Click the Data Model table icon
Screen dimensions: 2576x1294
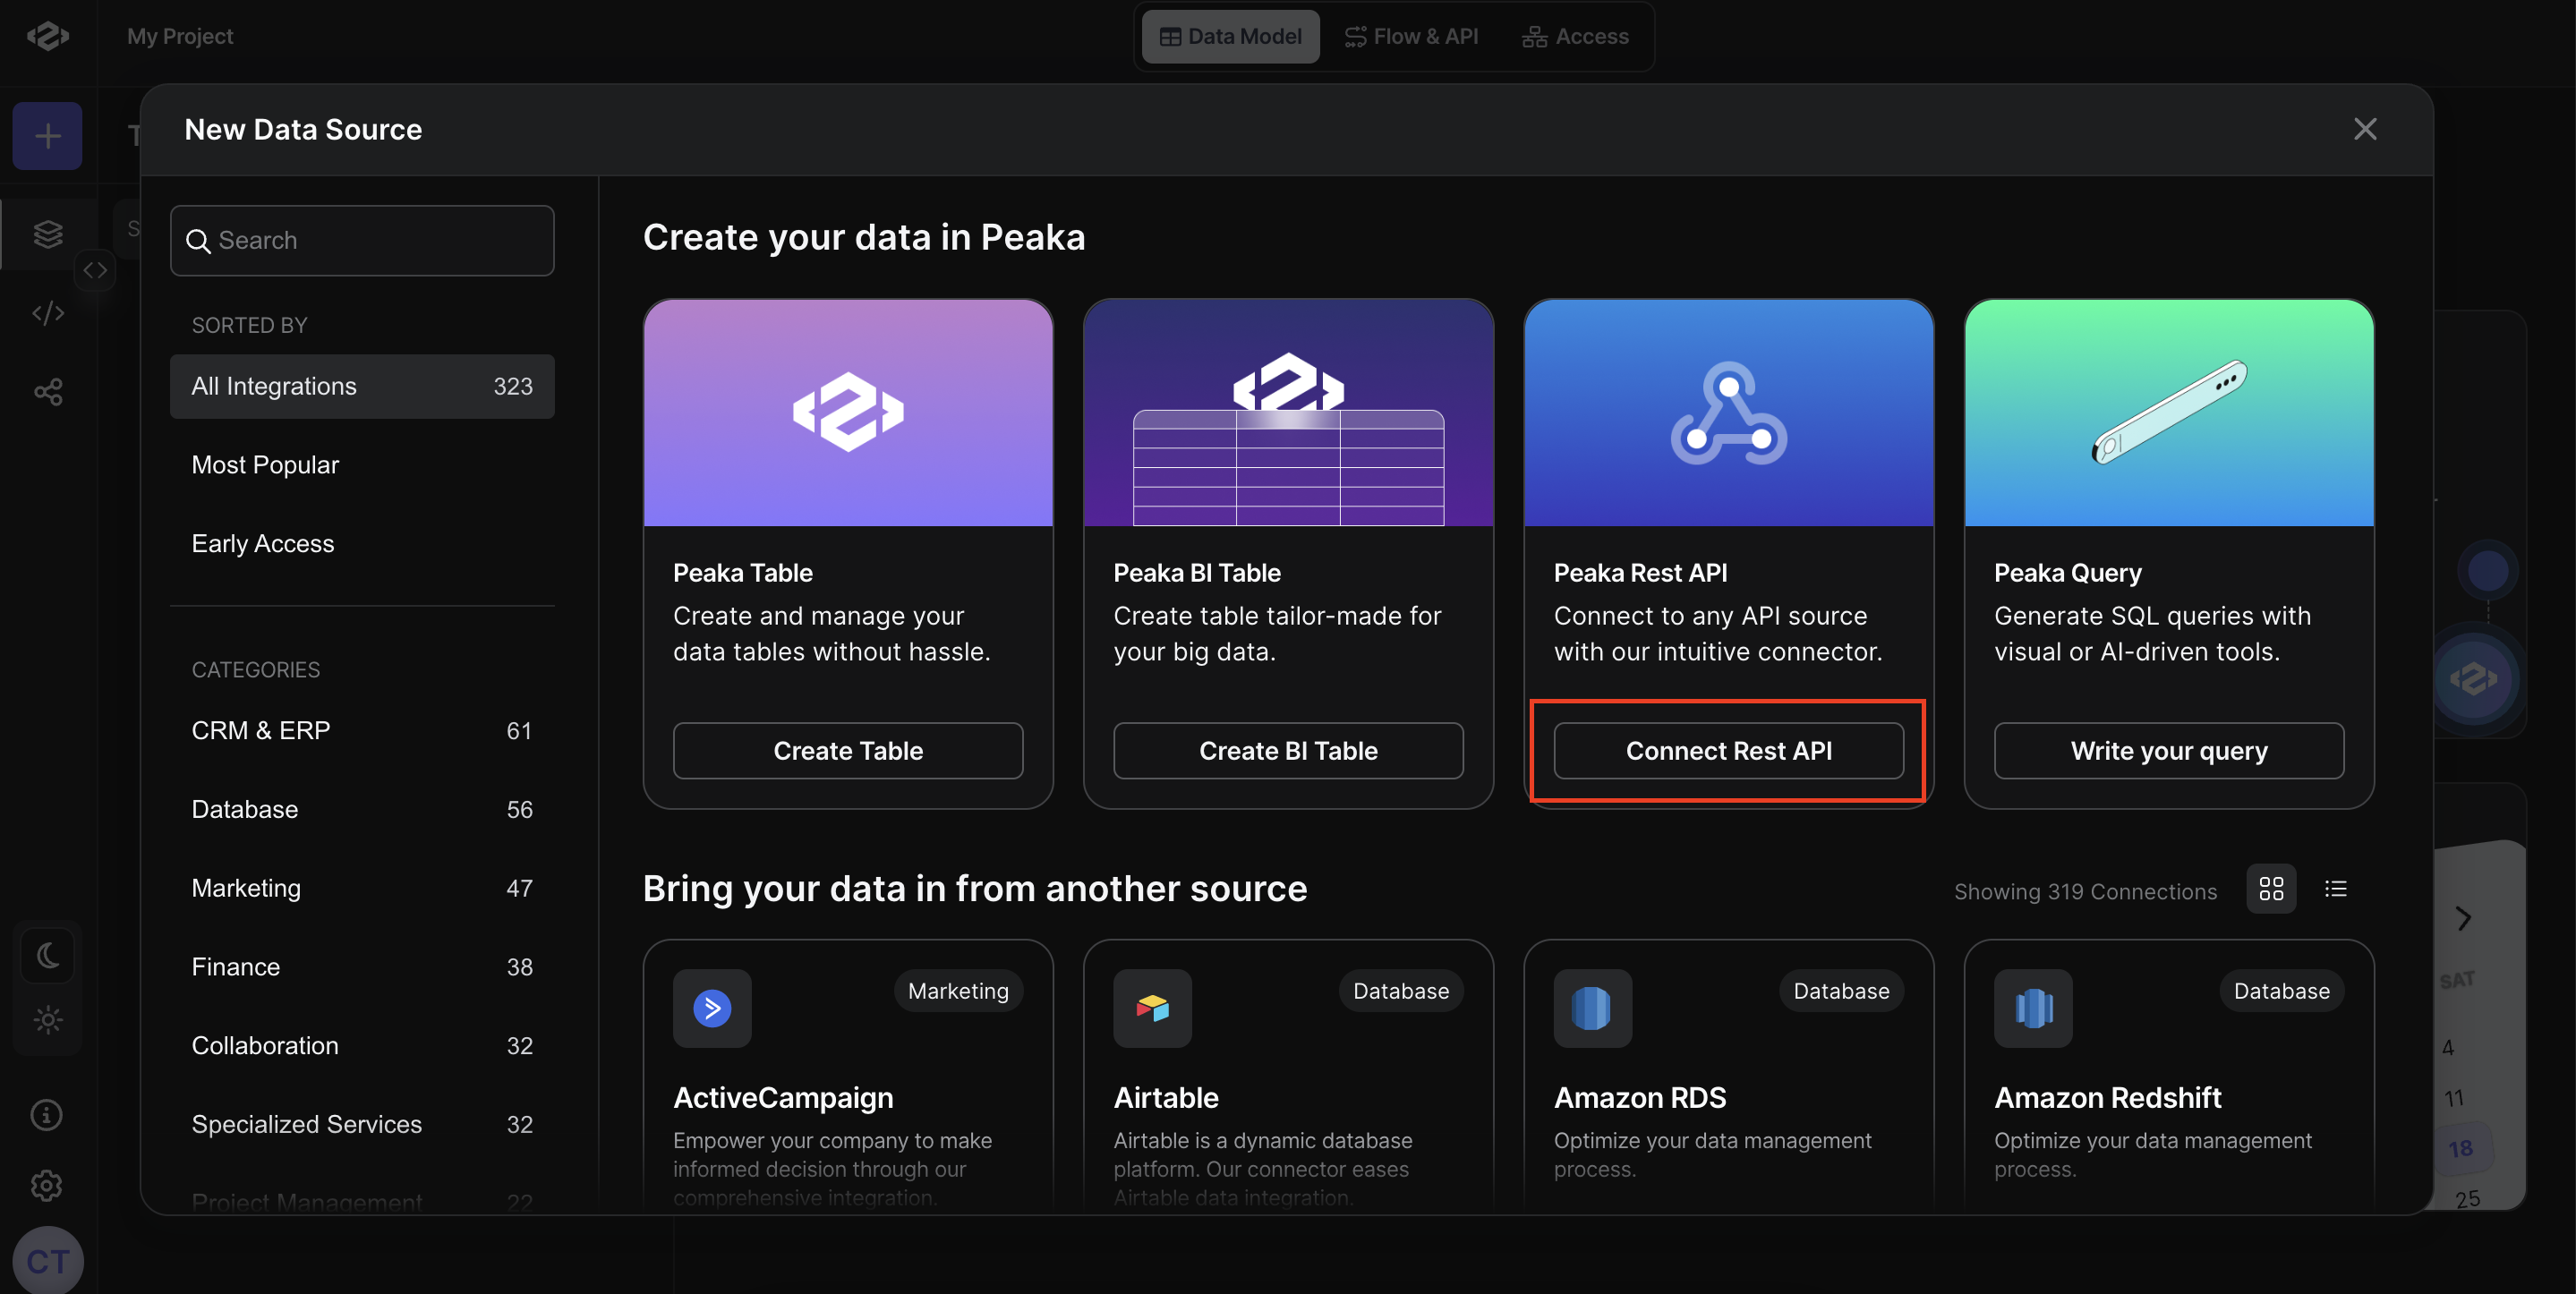1170,37
